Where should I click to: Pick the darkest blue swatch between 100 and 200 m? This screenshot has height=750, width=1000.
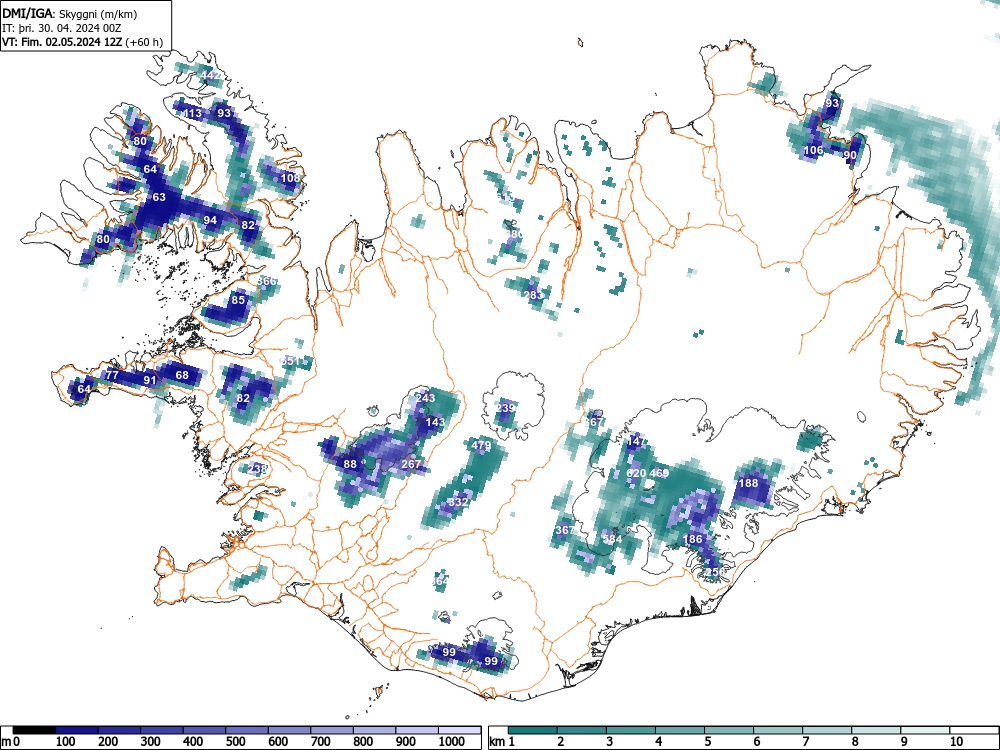77,730
